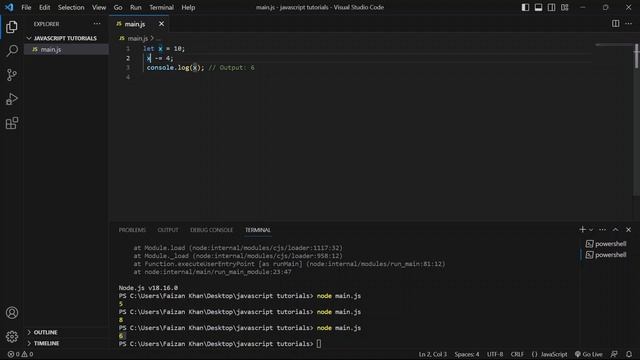Image resolution: width=640 pixels, height=360 pixels.
Task: Switch to the DEBUG CONSOLE tab
Action: [x=211, y=230]
